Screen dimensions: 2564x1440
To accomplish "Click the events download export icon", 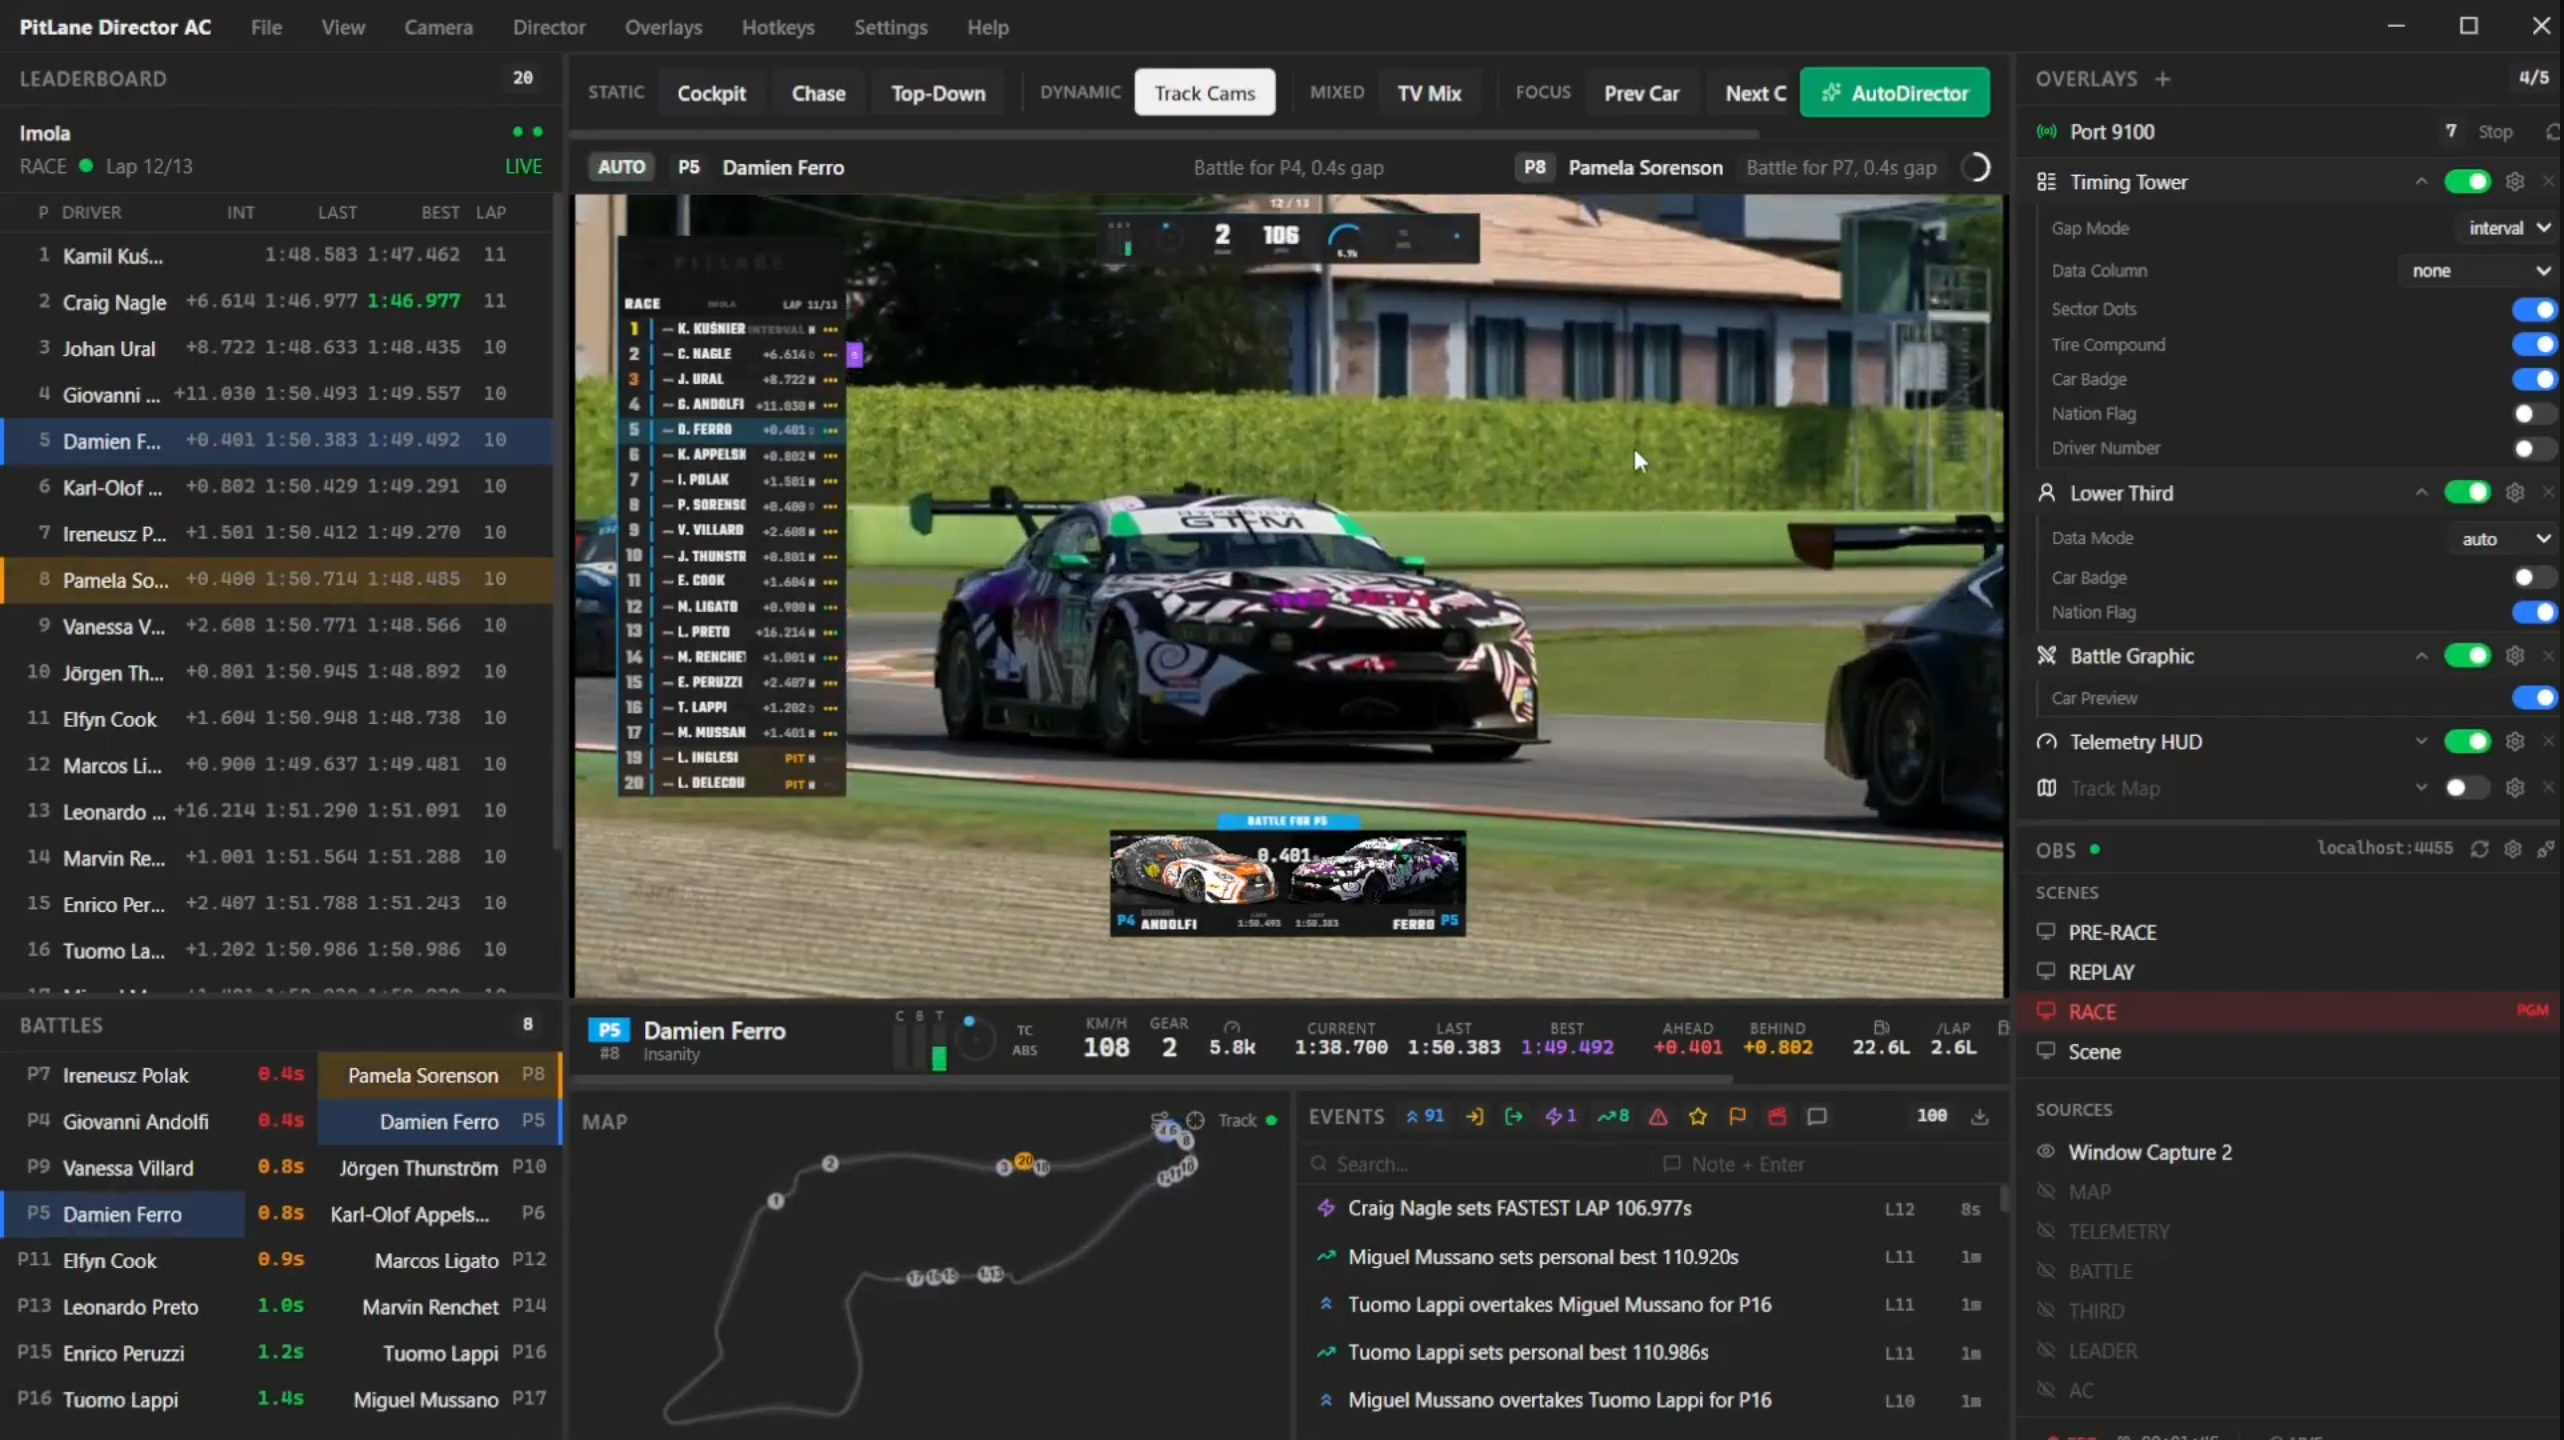I will [1979, 1116].
